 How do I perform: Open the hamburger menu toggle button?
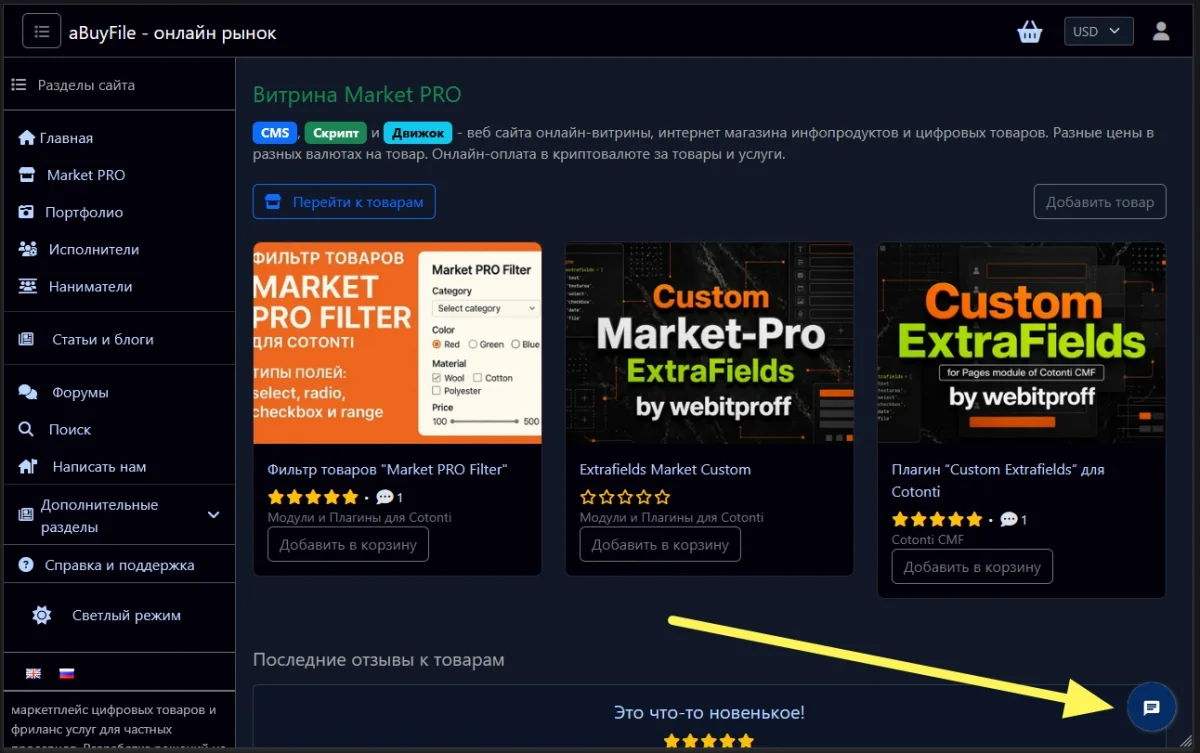tap(41, 31)
